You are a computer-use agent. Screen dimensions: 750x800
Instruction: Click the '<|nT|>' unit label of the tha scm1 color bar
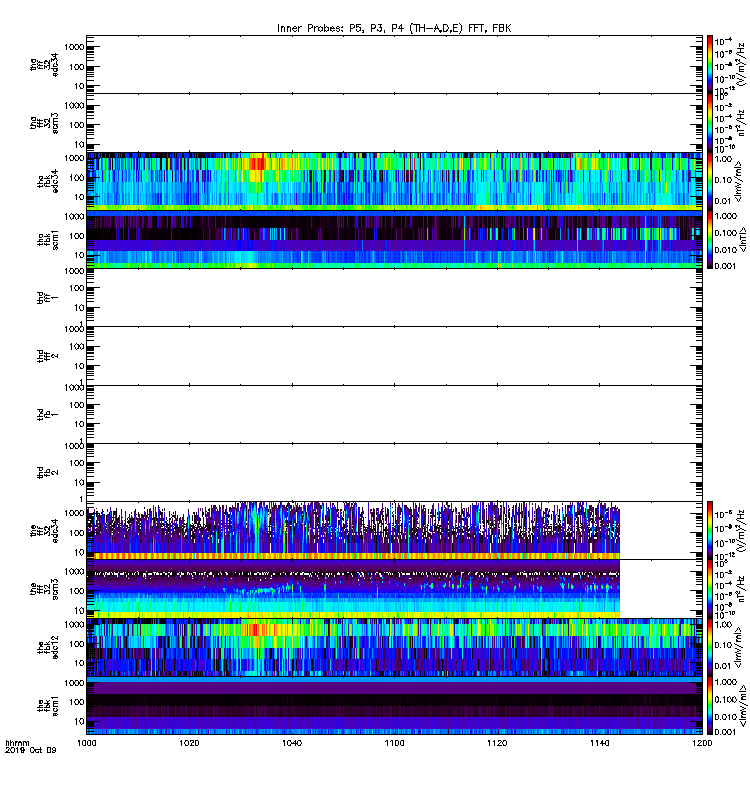[742, 240]
